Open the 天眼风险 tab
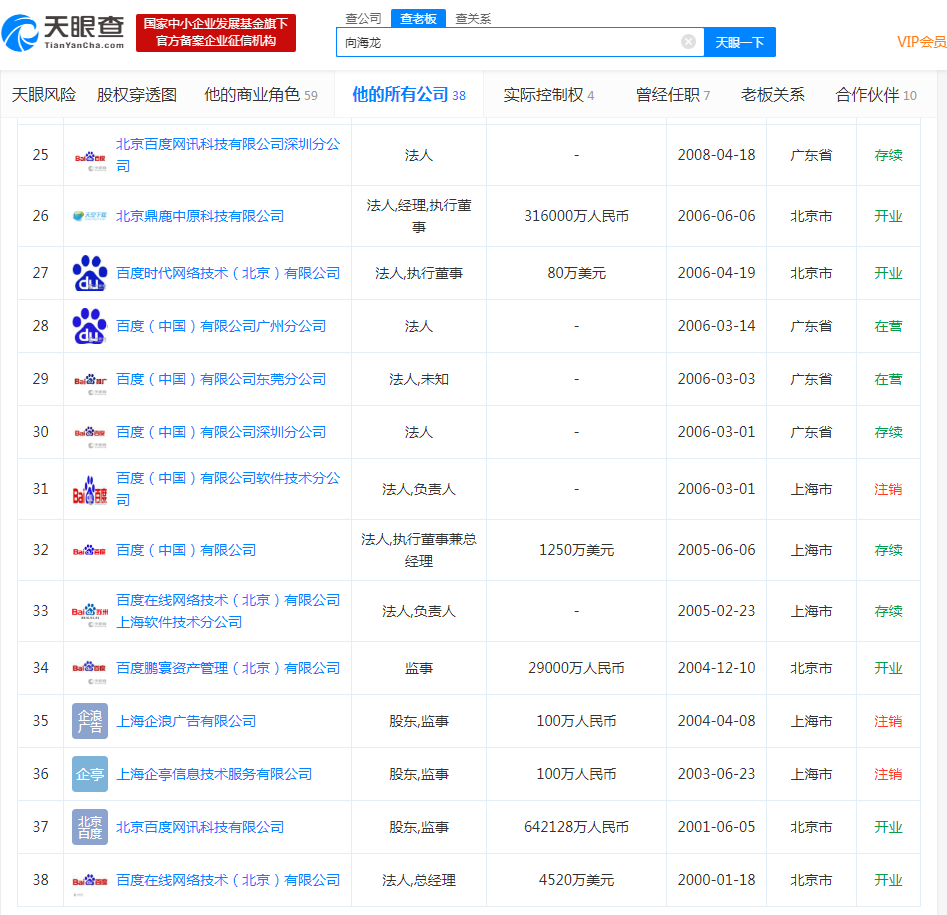Viewport: 947px width, 915px height. click(x=43, y=95)
